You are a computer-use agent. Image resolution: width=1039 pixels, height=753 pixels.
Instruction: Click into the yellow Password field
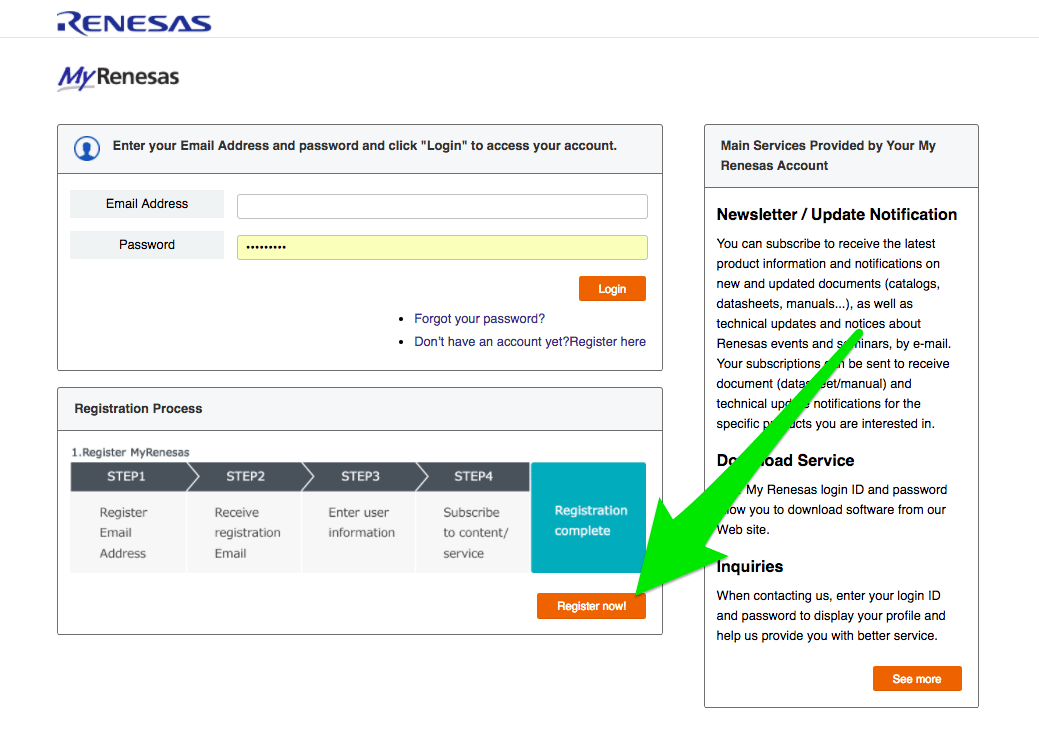(x=441, y=247)
